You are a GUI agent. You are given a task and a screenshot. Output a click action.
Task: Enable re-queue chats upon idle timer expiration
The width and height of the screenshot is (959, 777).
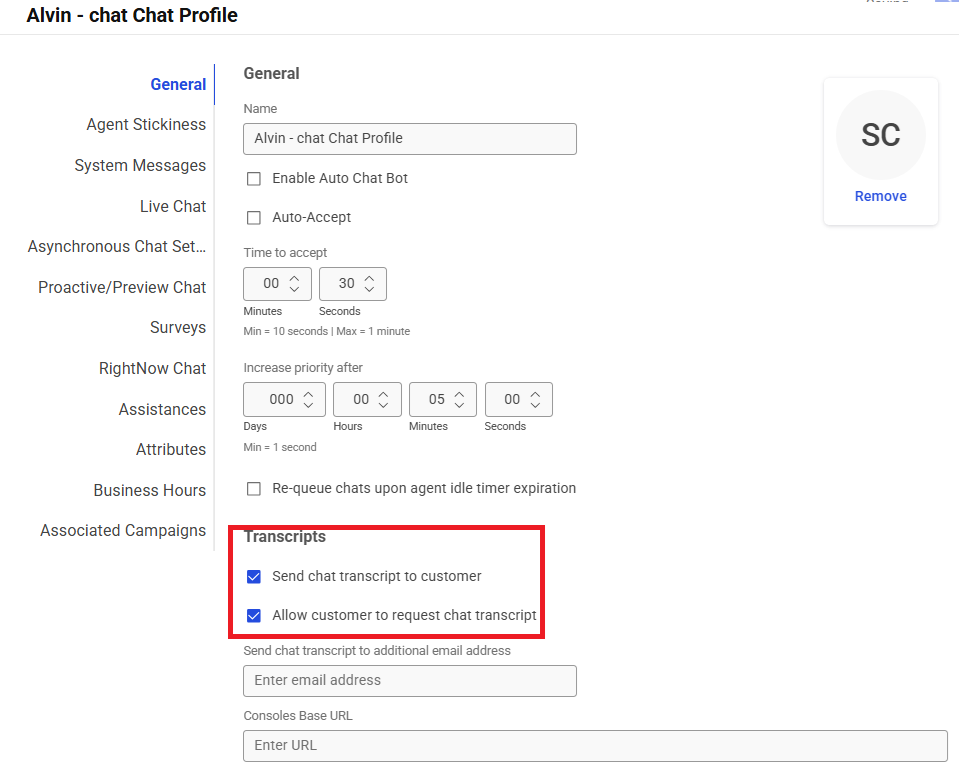[254, 489]
